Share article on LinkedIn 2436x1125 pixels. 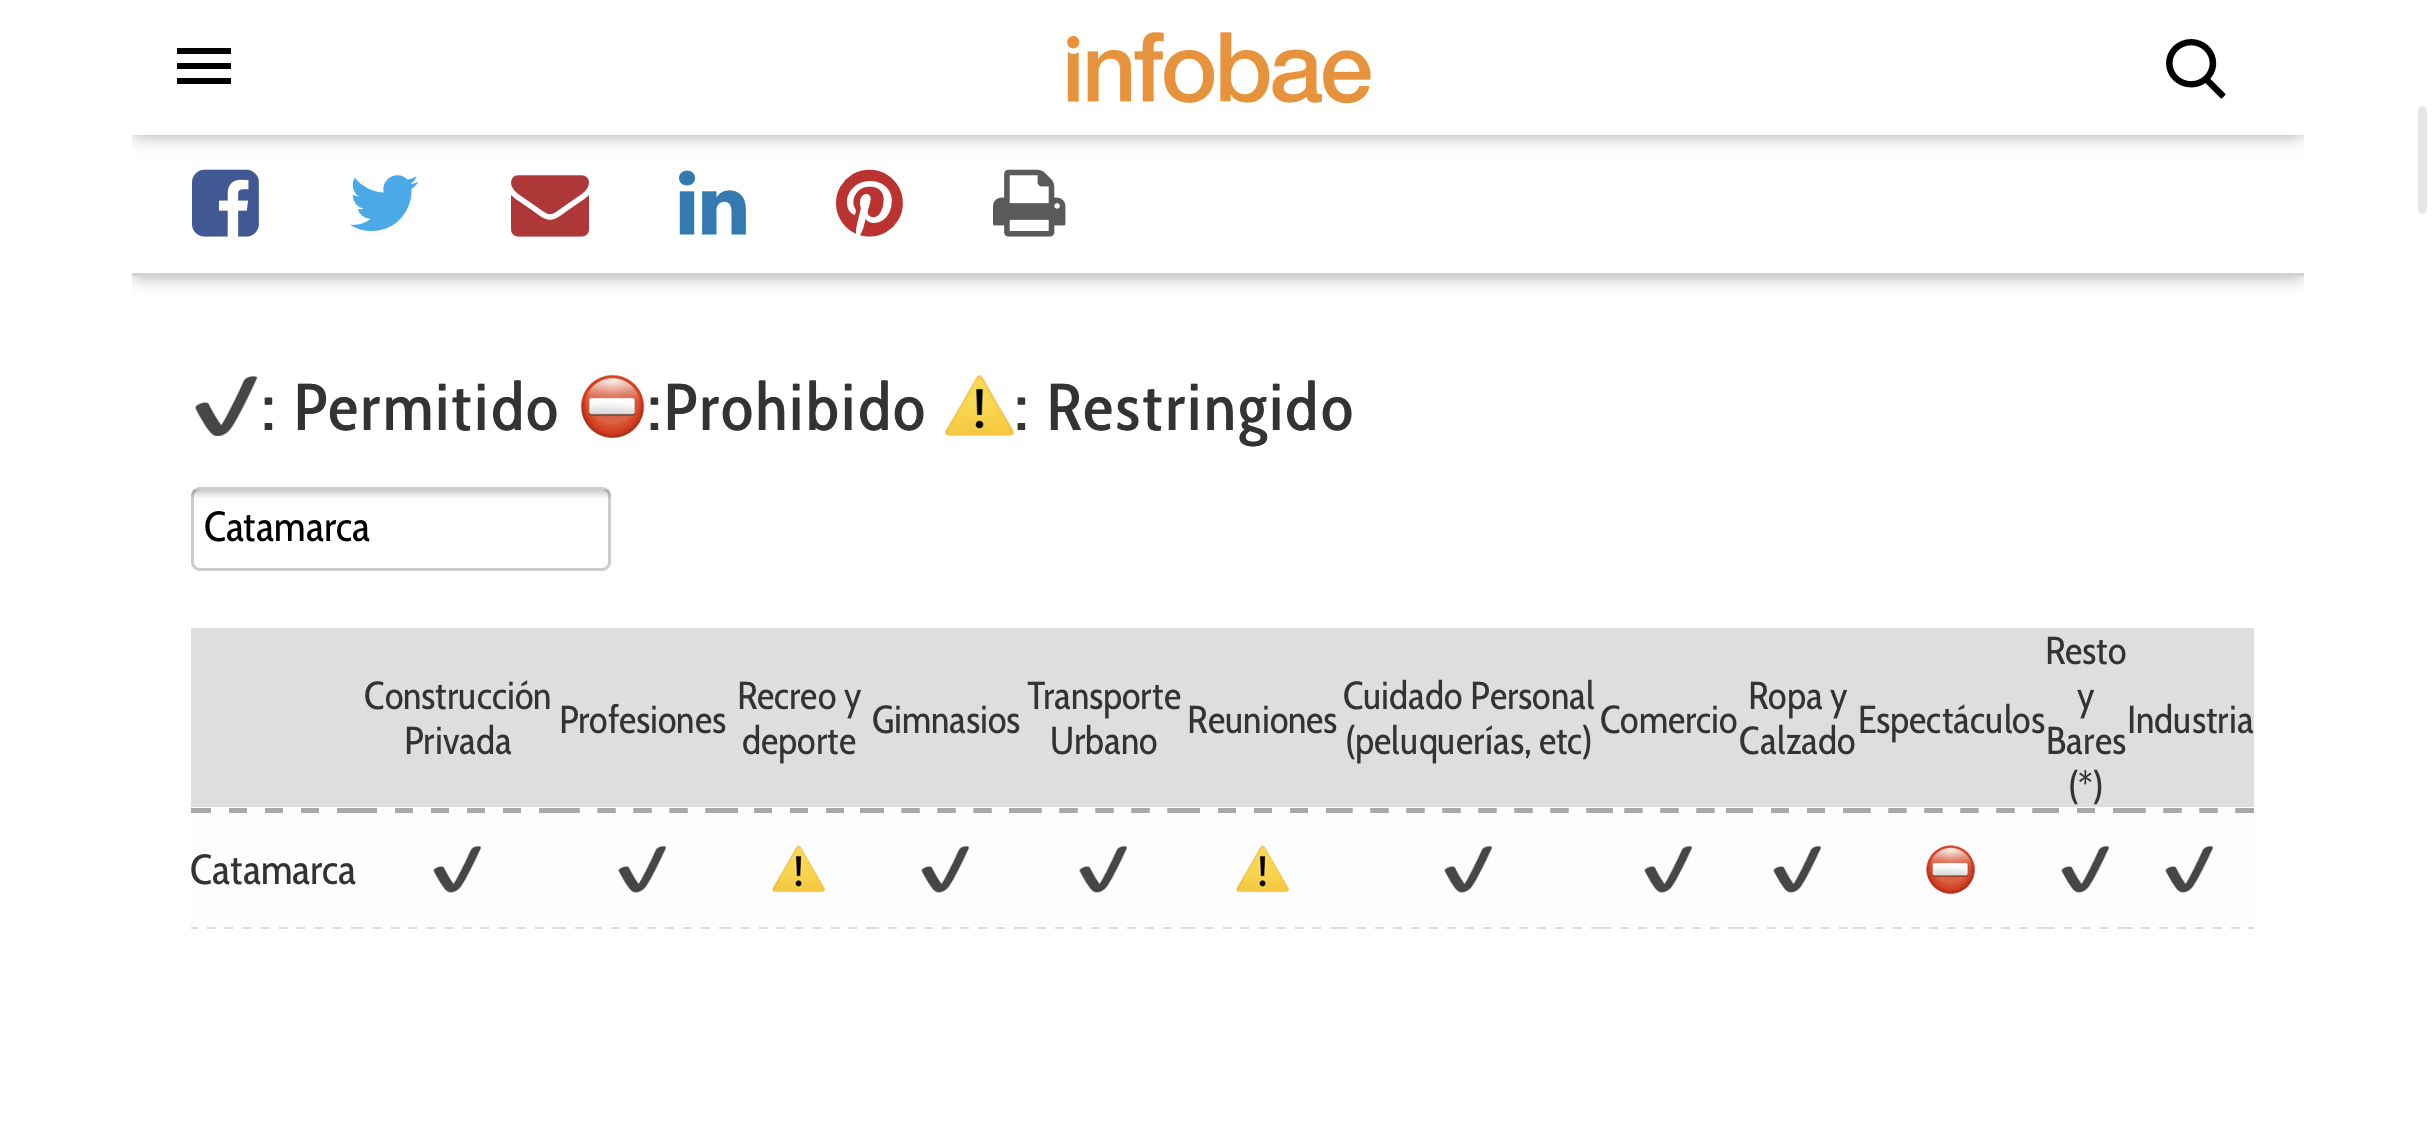[712, 203]
